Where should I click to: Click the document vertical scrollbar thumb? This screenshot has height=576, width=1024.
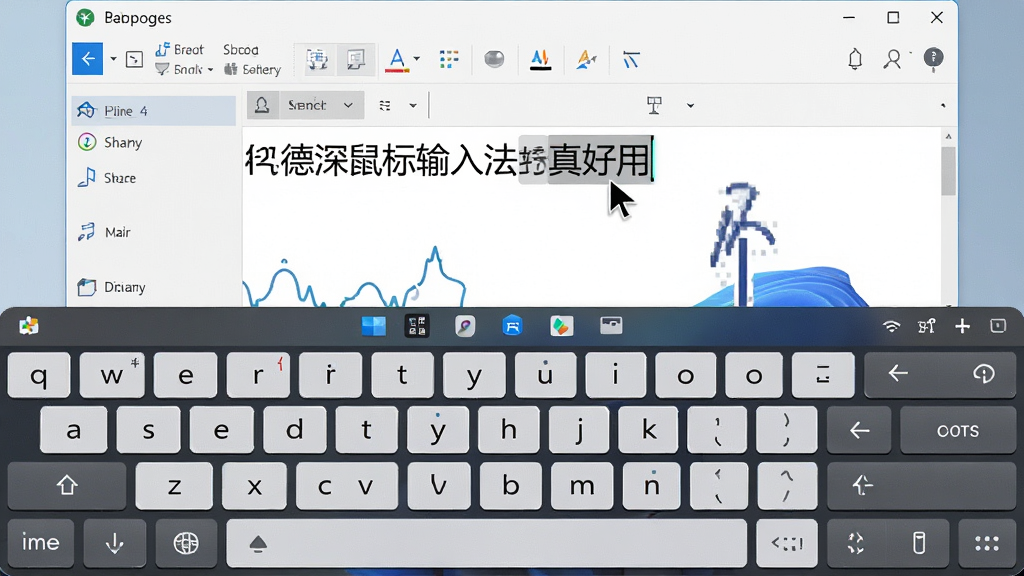pyautogui.click(x=948, y=170)
